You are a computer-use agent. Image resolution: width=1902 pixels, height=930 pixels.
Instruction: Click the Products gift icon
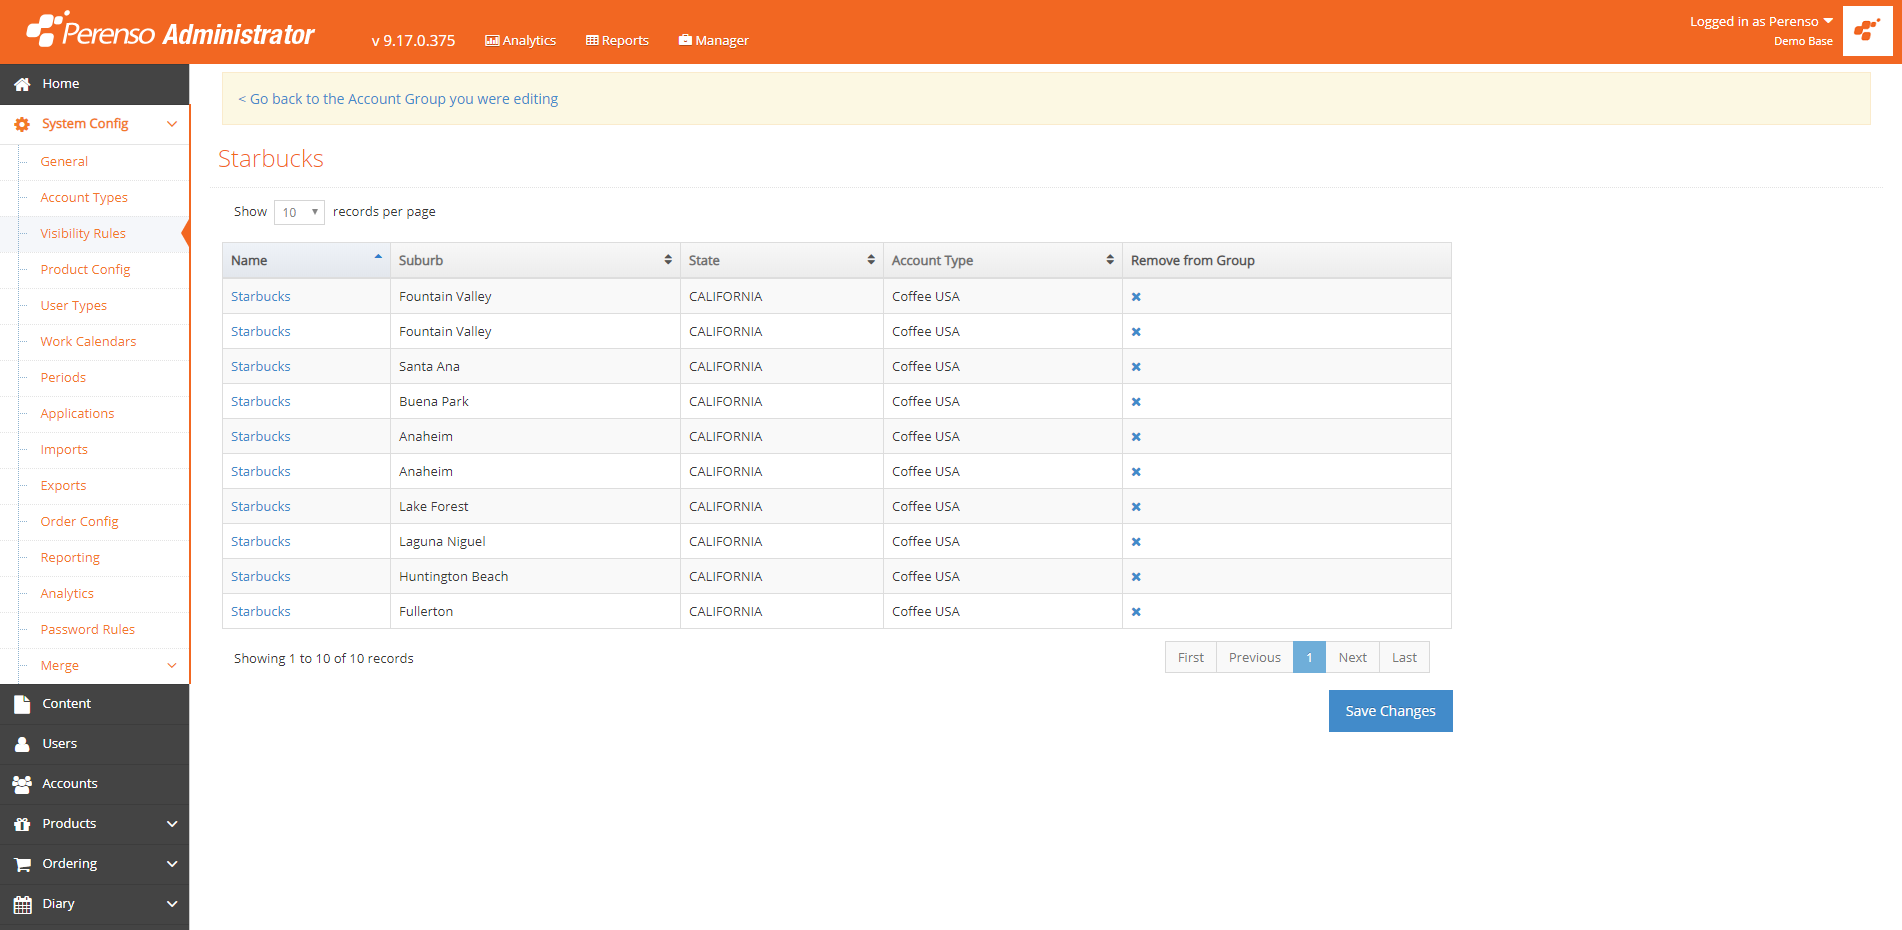pyautogui.click(x=22, y=824)
